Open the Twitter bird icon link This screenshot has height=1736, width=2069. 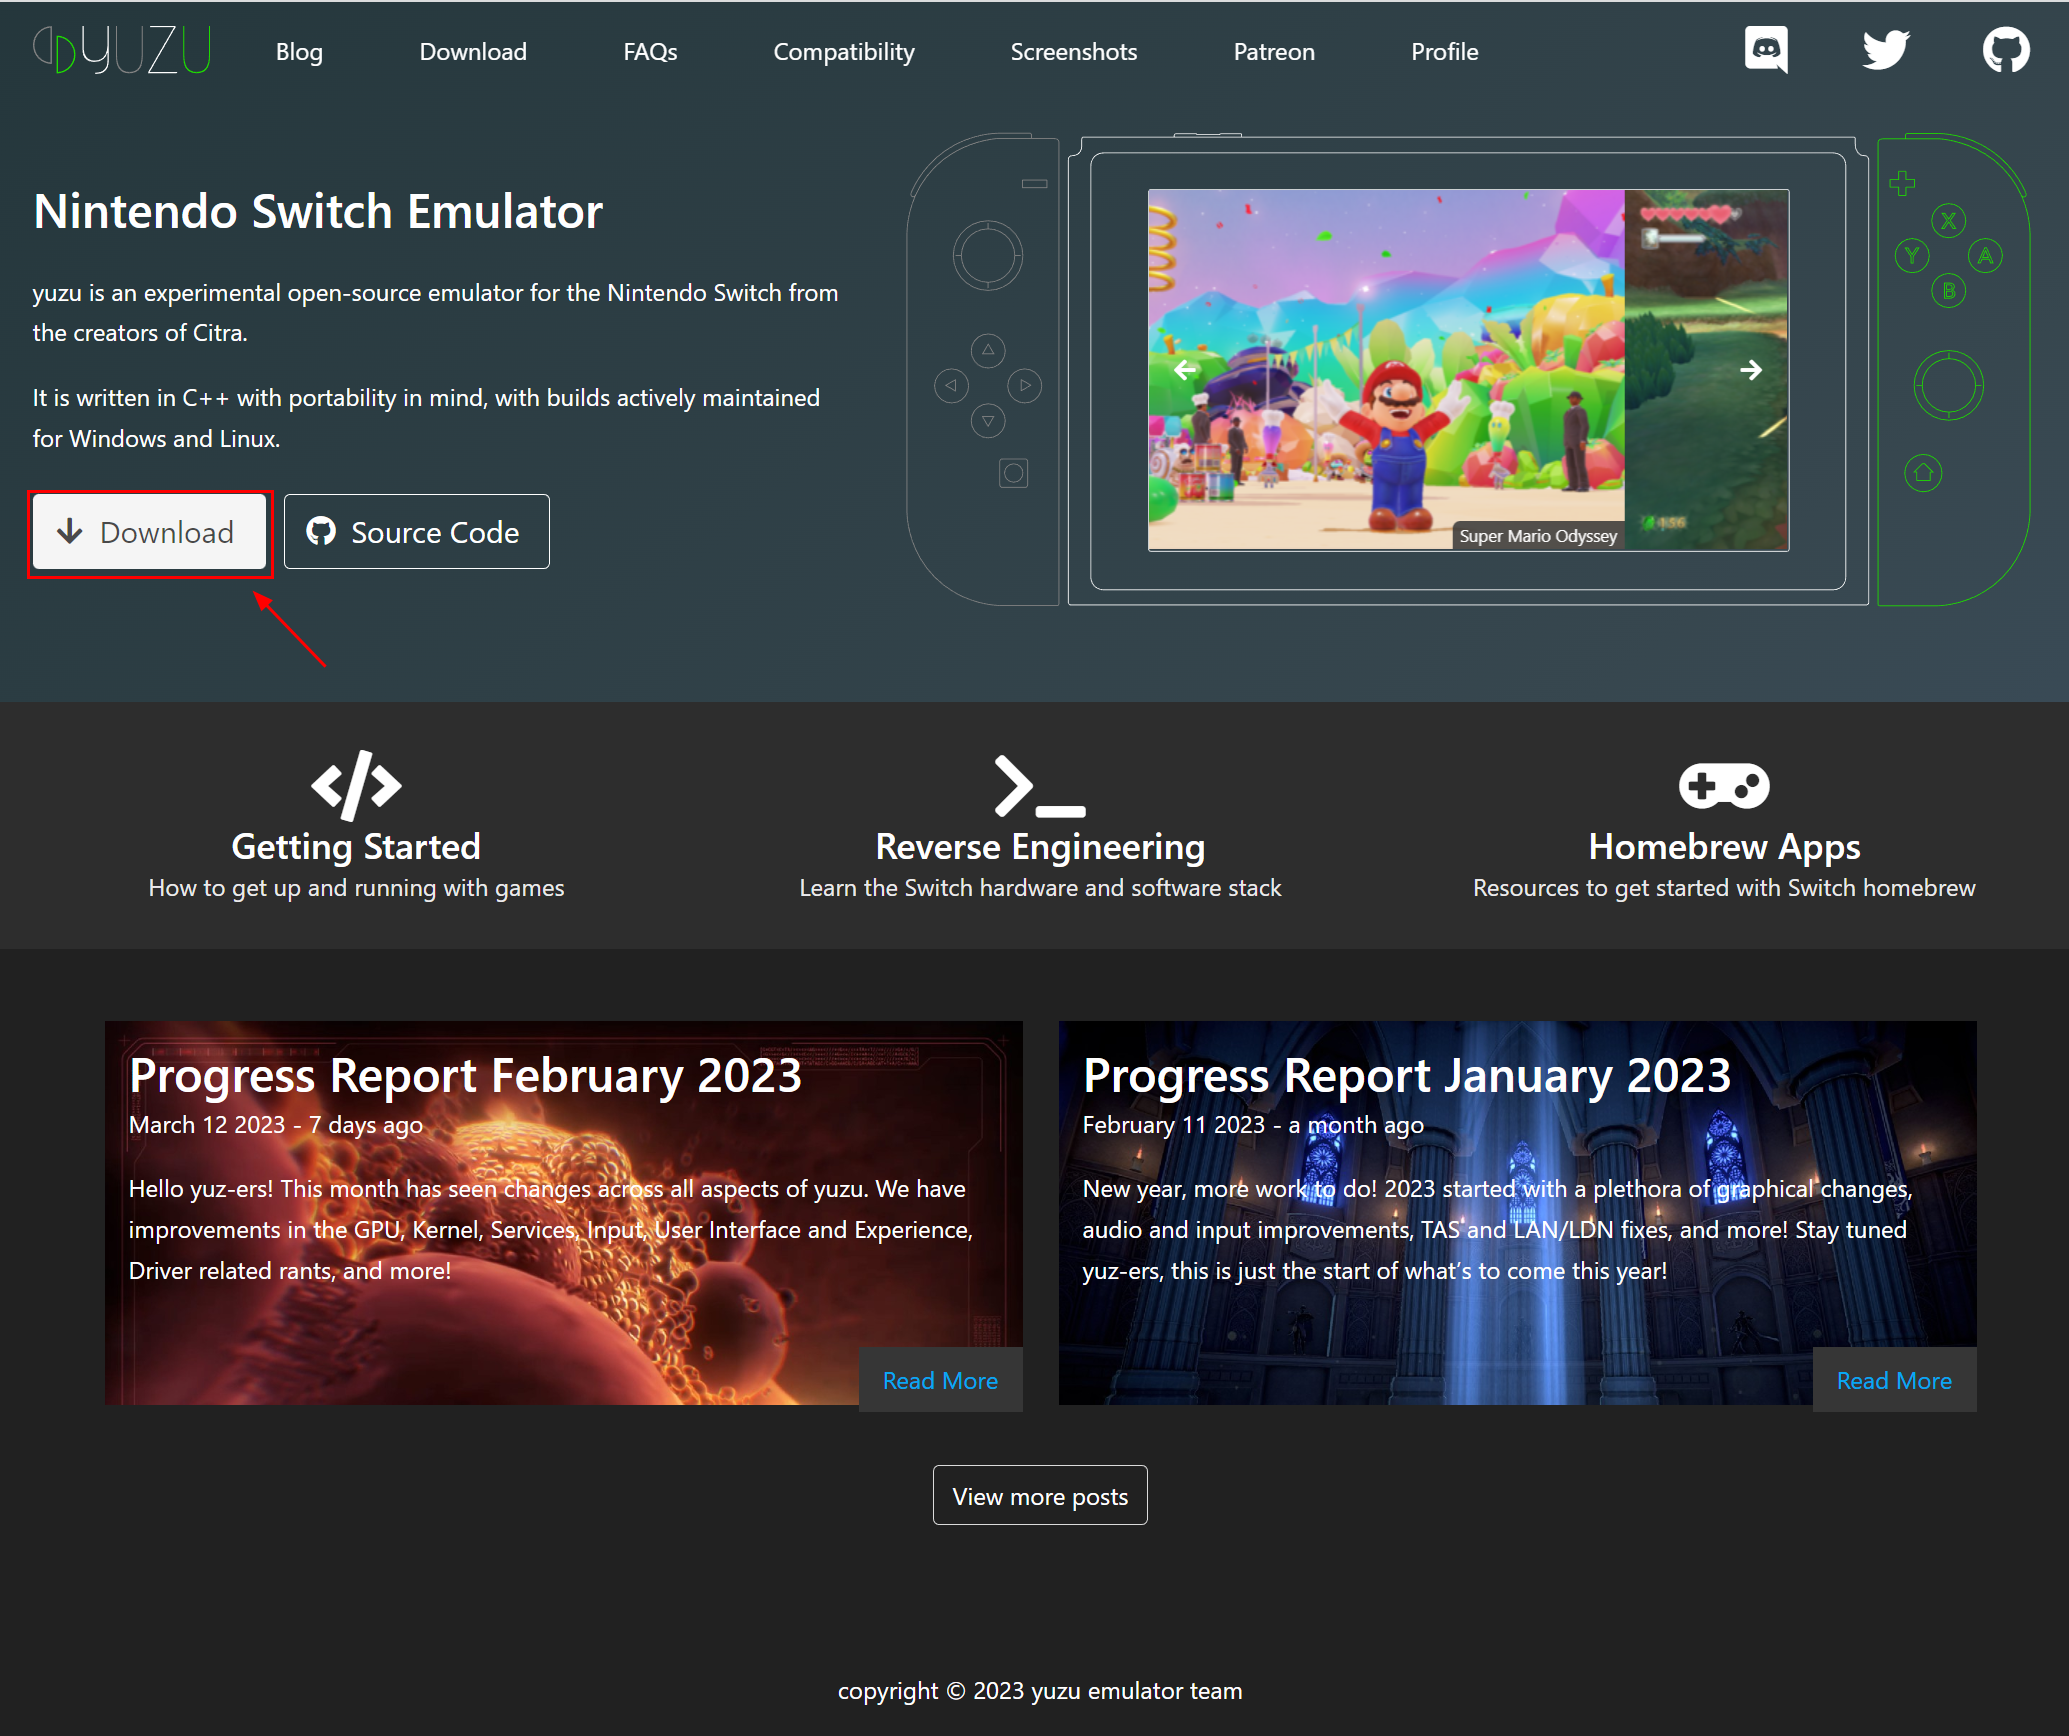tap(1886, 50)
